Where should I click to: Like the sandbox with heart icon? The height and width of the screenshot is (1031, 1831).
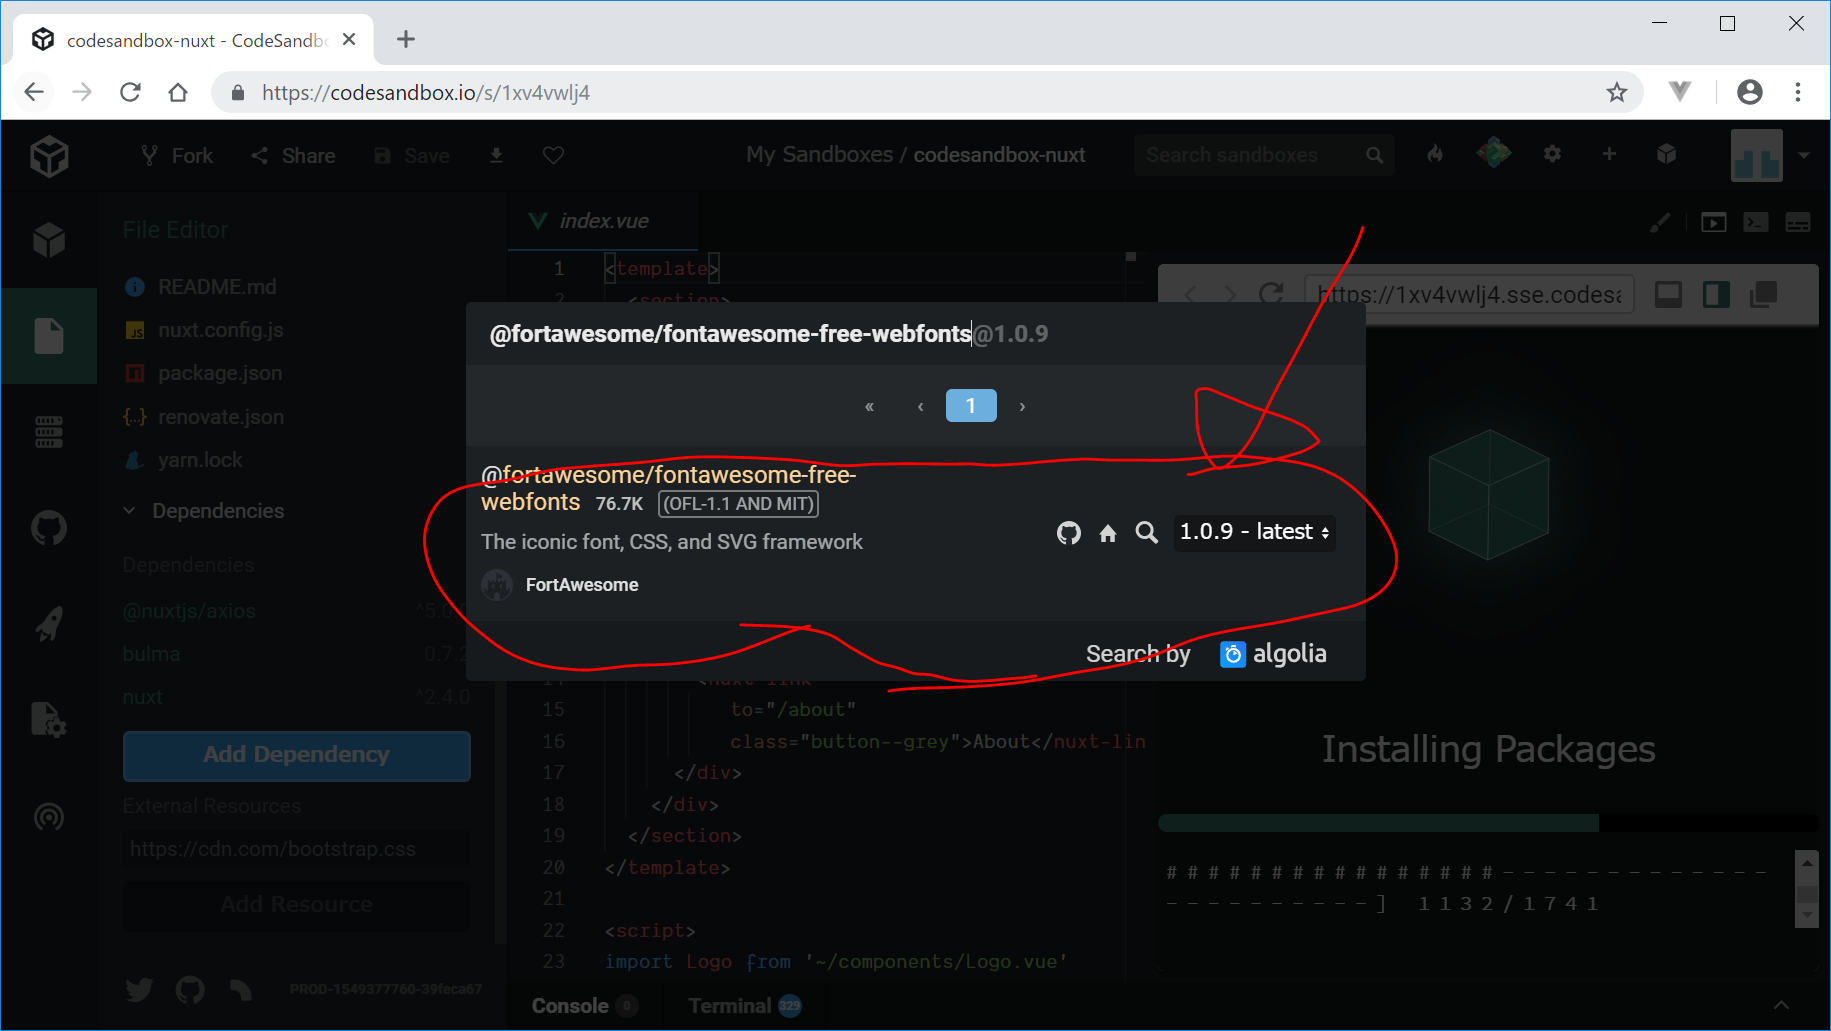click(553, 155)
